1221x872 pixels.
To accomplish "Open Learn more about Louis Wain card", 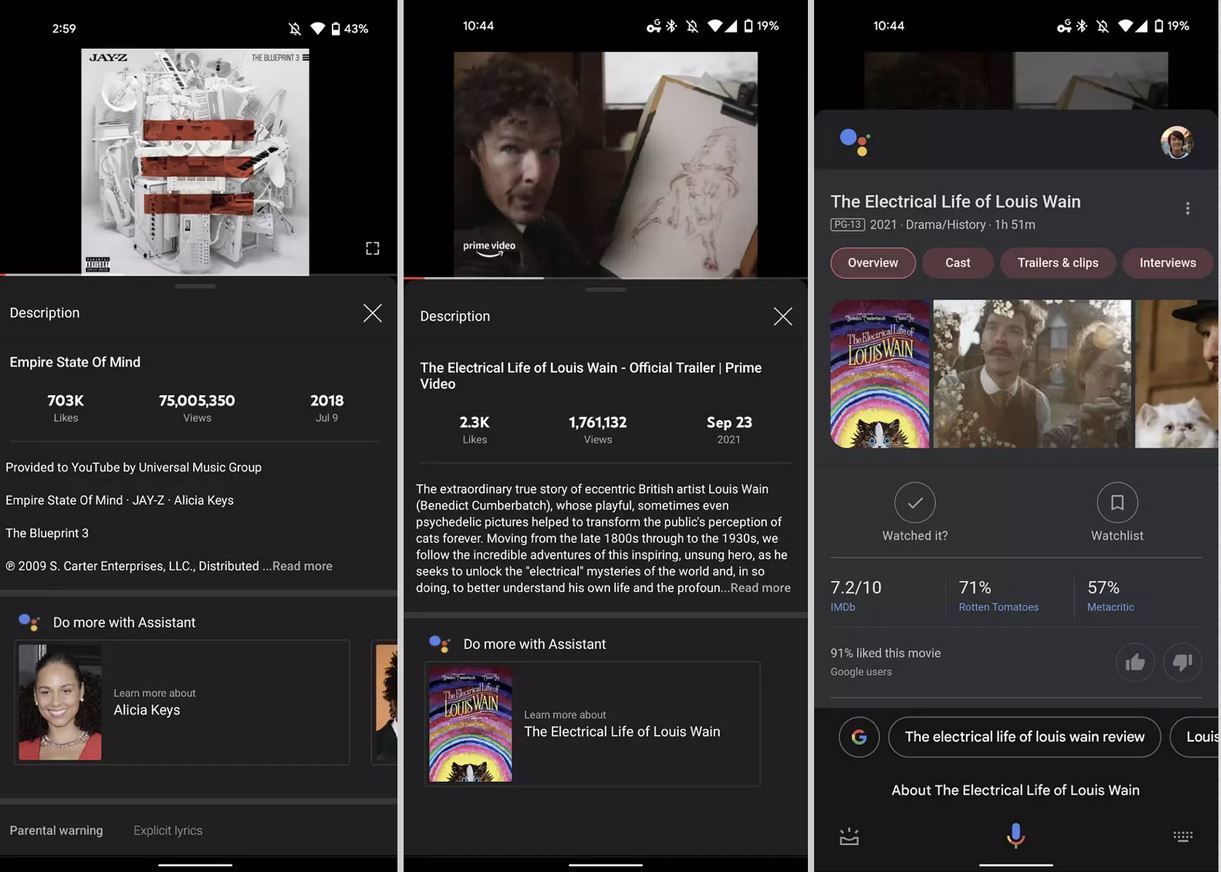I will [x=592, y=723].
